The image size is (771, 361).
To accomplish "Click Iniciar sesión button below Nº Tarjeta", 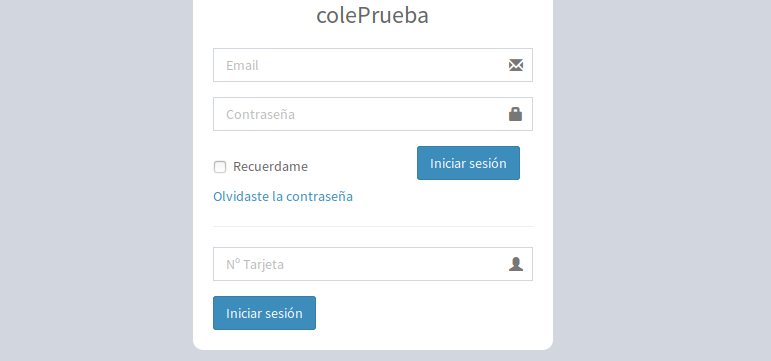I will pyautogui.click(x=264, y=313).
